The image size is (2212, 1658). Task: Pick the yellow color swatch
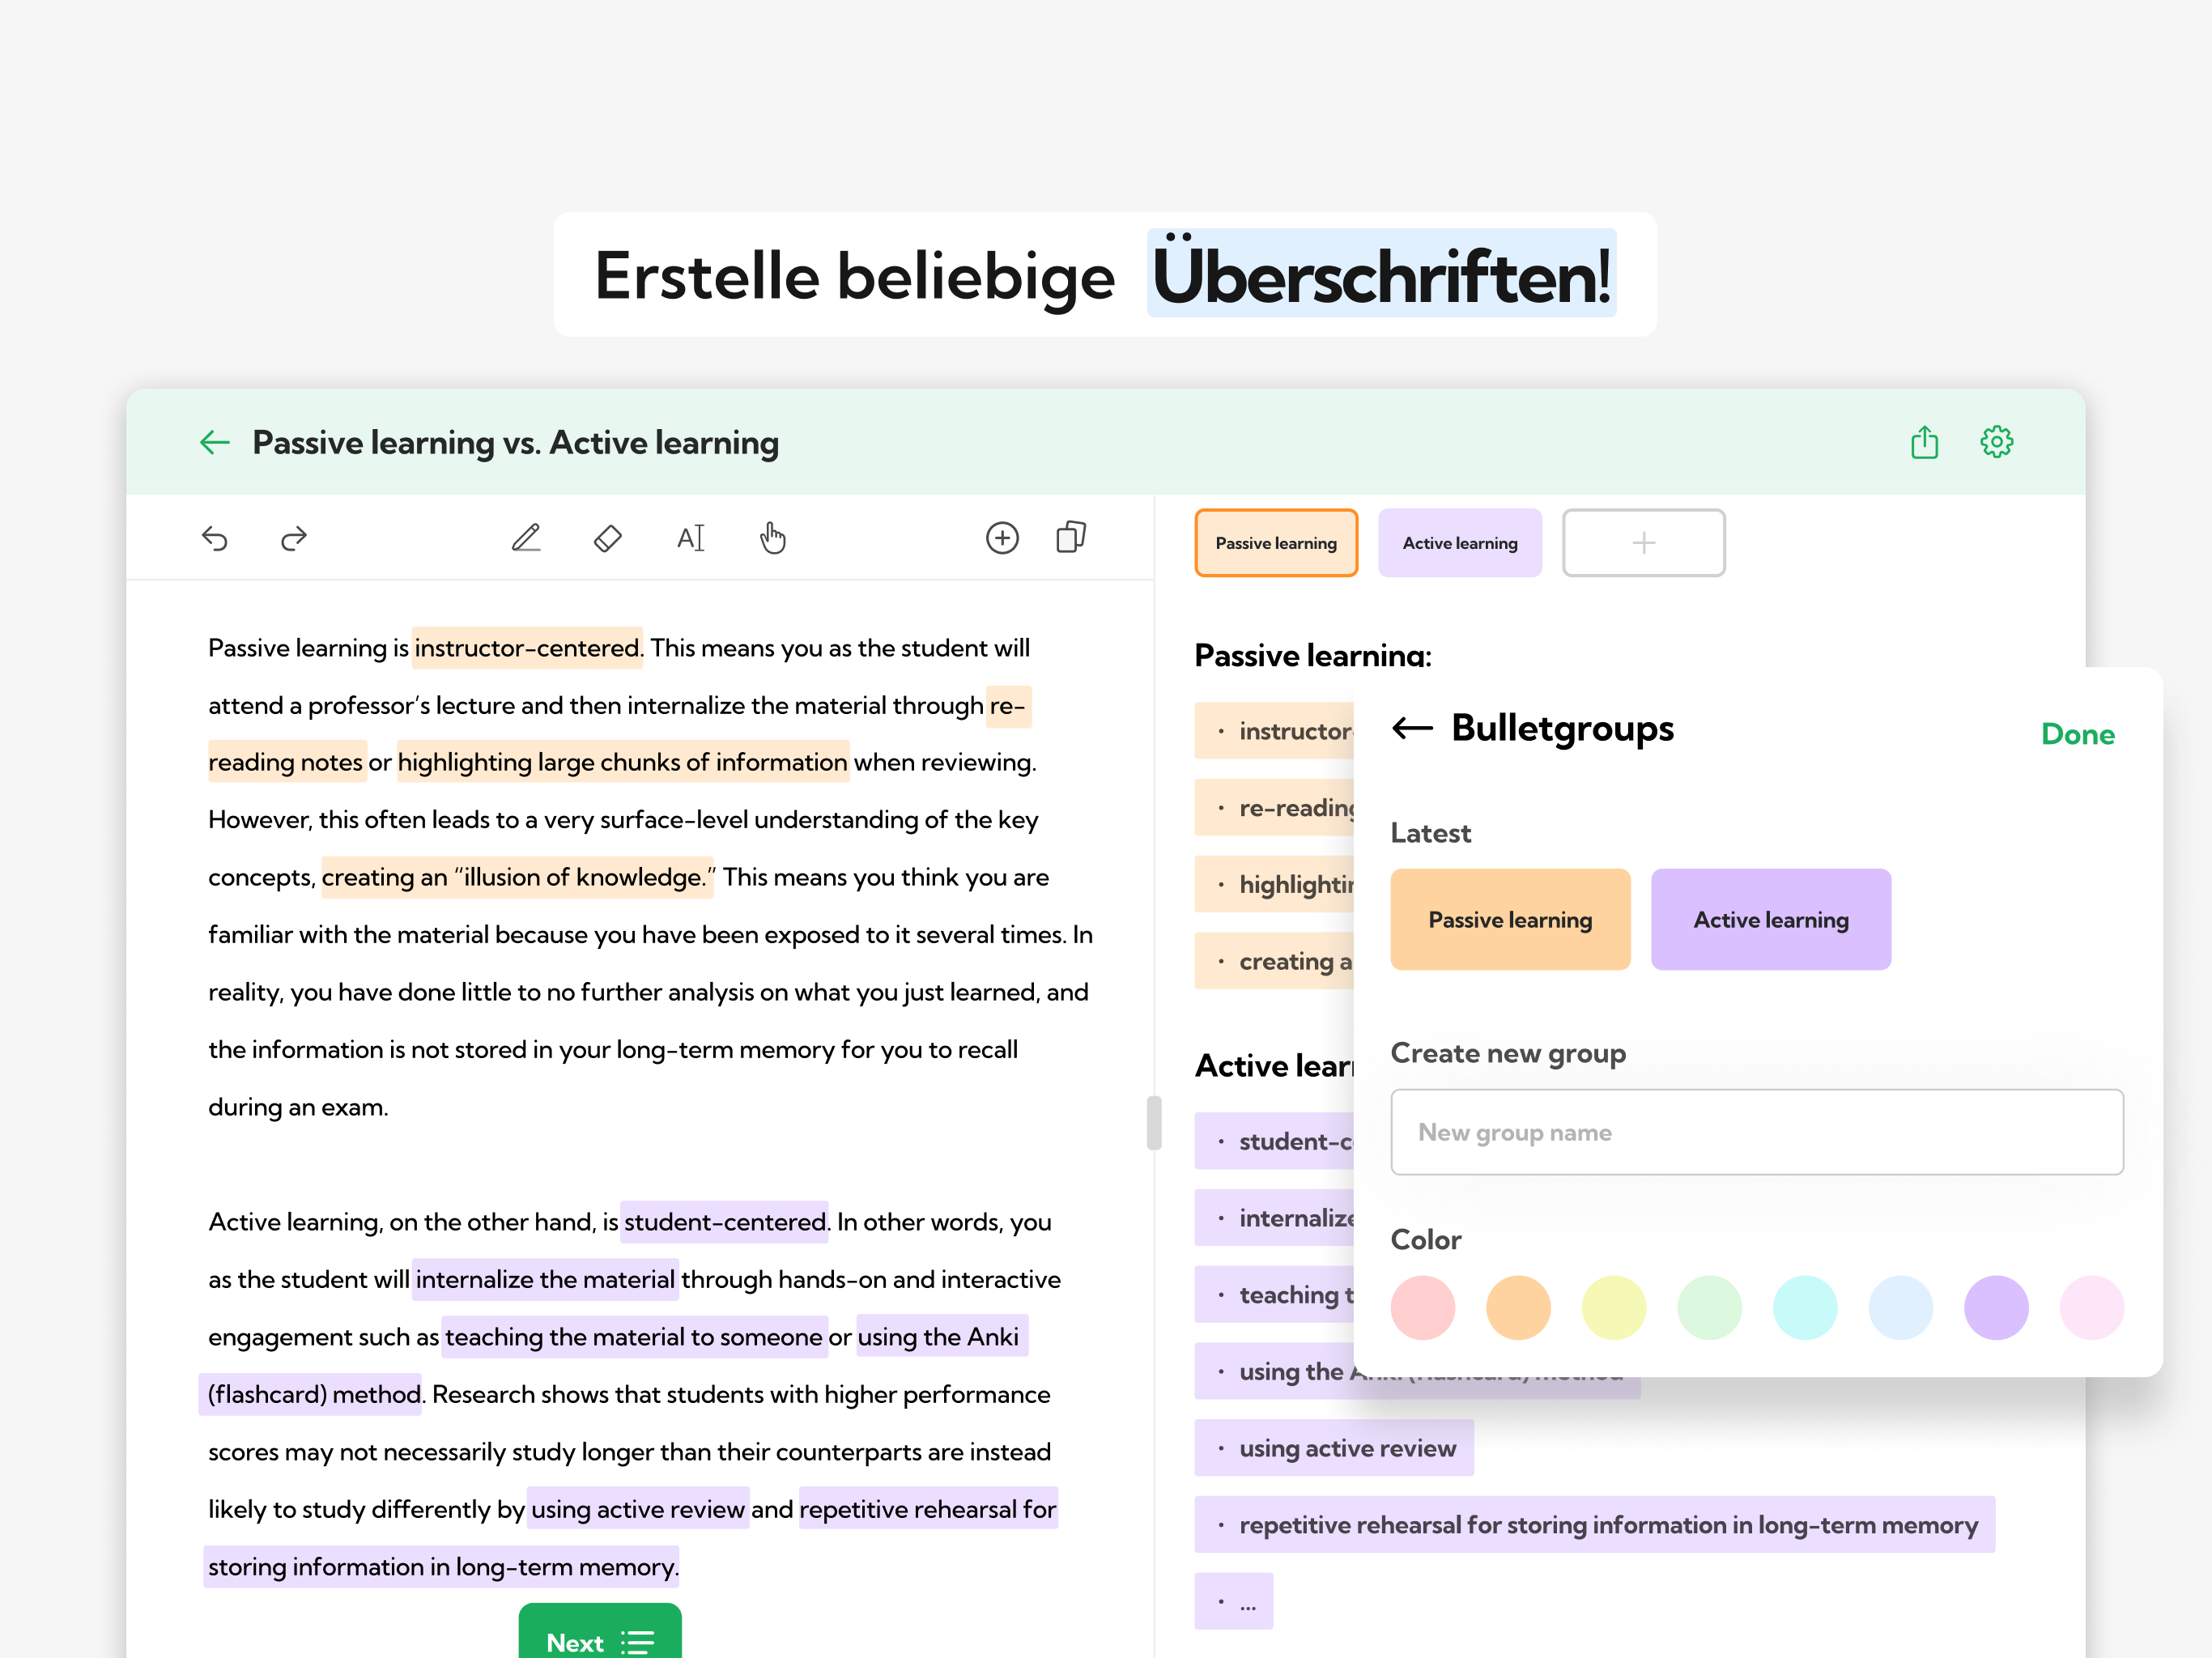point(1613,1307)
